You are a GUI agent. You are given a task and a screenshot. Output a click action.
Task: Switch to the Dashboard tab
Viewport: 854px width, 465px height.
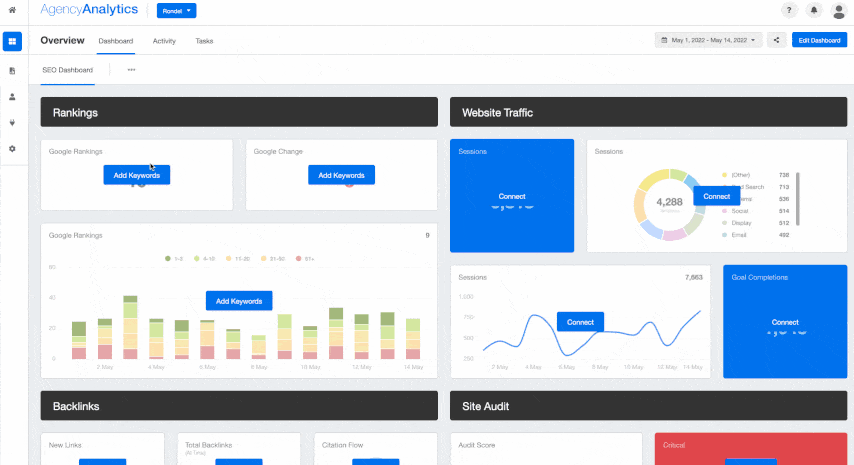tap(115, 41)
